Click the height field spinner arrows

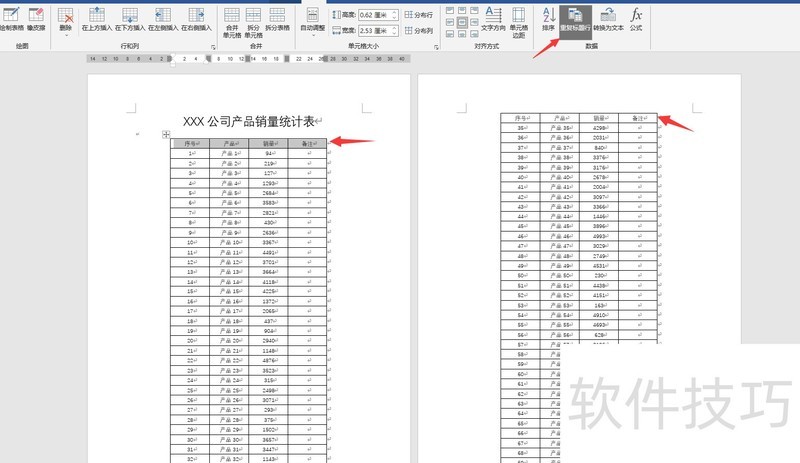coord(394,15)
